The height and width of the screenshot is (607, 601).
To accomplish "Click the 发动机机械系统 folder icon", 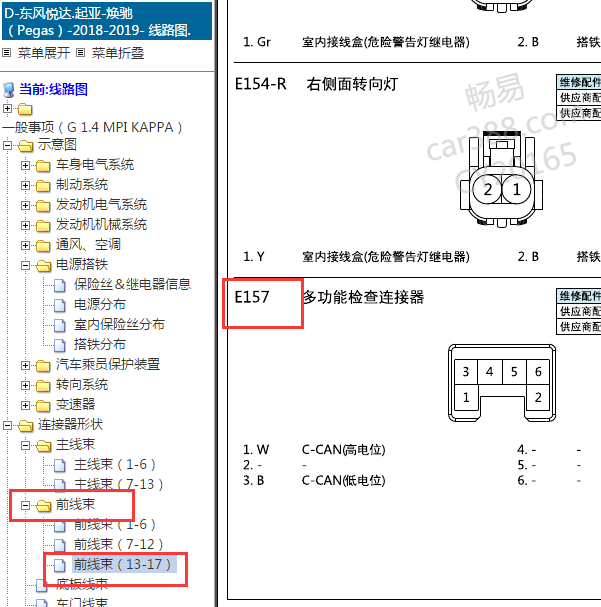I will (x=43, y=226).
